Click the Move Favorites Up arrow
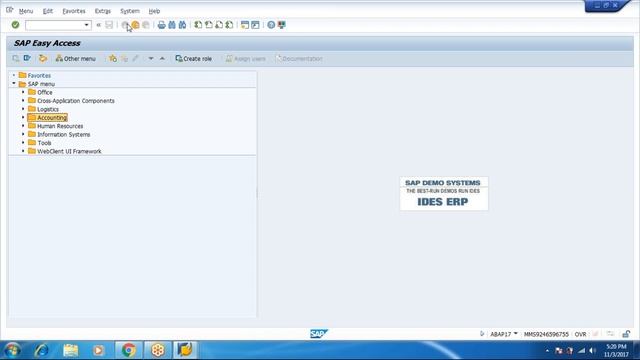Viewport: 640px width, 360px height. coord(162,58)
